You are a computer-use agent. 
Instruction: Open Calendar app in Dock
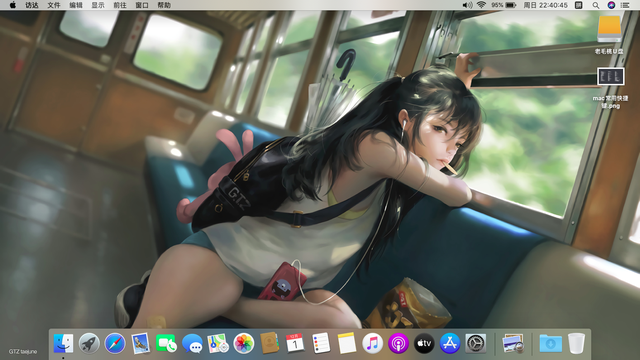(x=295, y=343)
